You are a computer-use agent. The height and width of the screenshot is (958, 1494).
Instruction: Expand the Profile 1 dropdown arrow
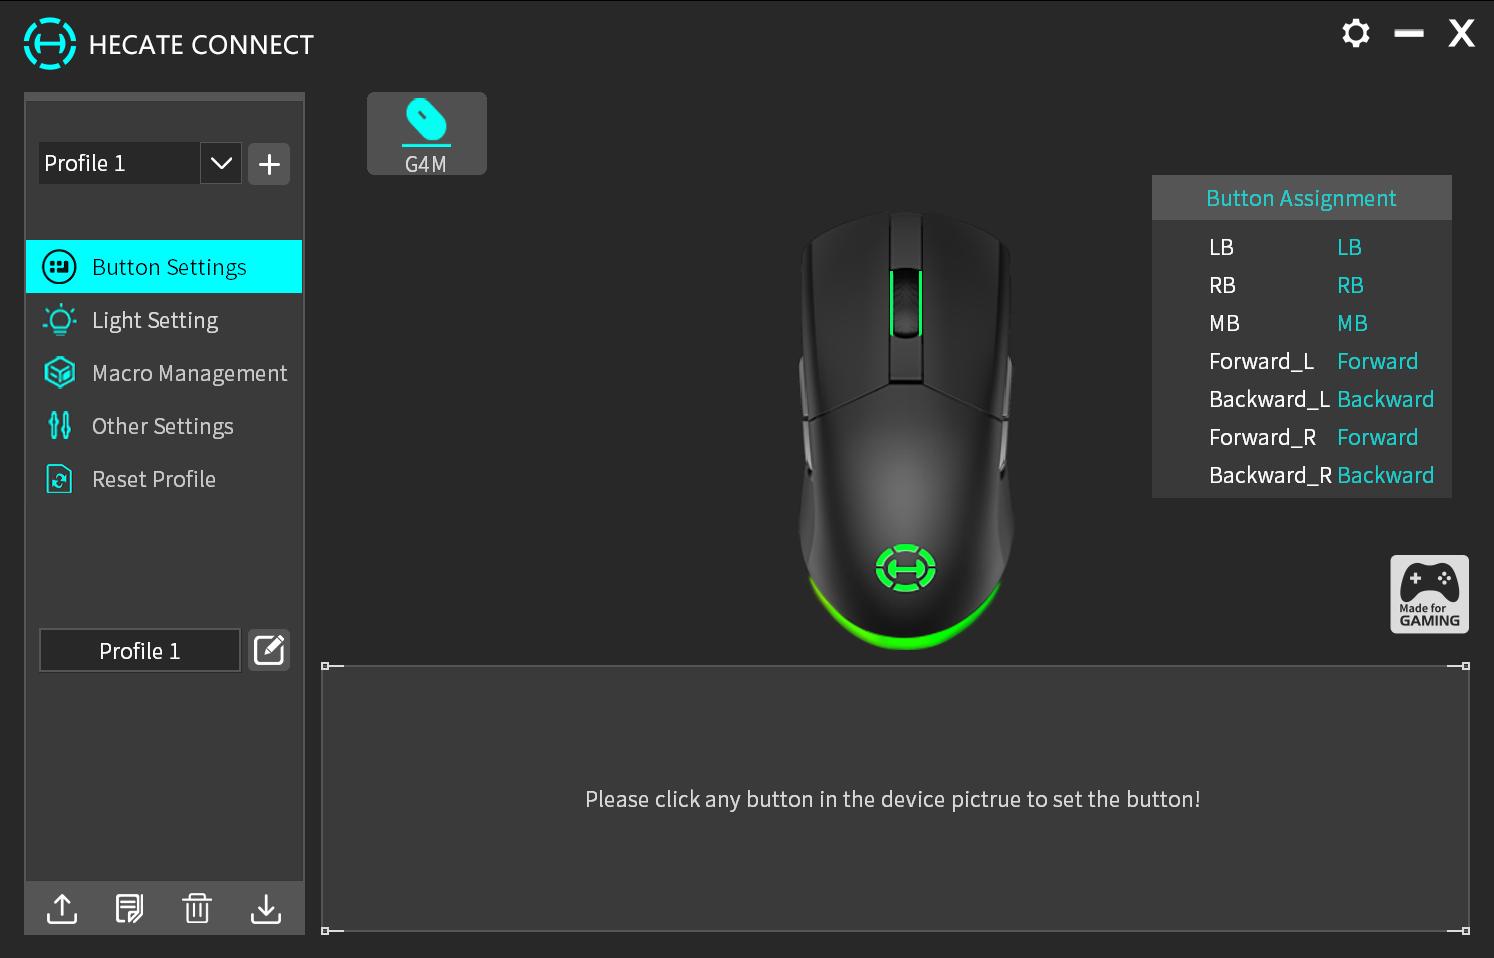[x=221, y=163]
